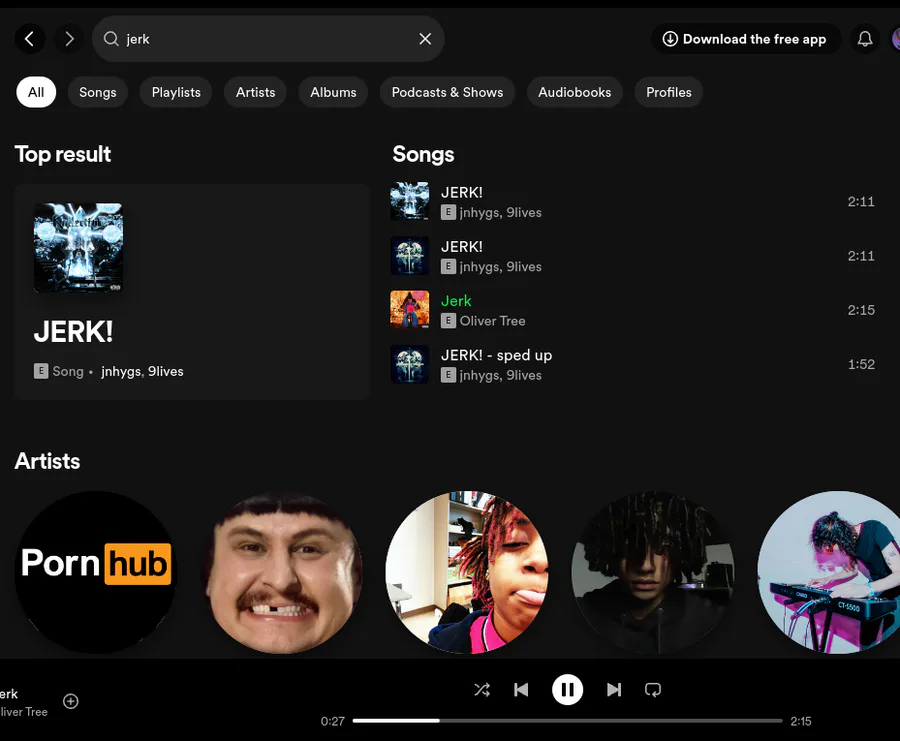The image size is (900, 741).
Task: Select the green 'Jerk' song title
Action: (456, 301)
